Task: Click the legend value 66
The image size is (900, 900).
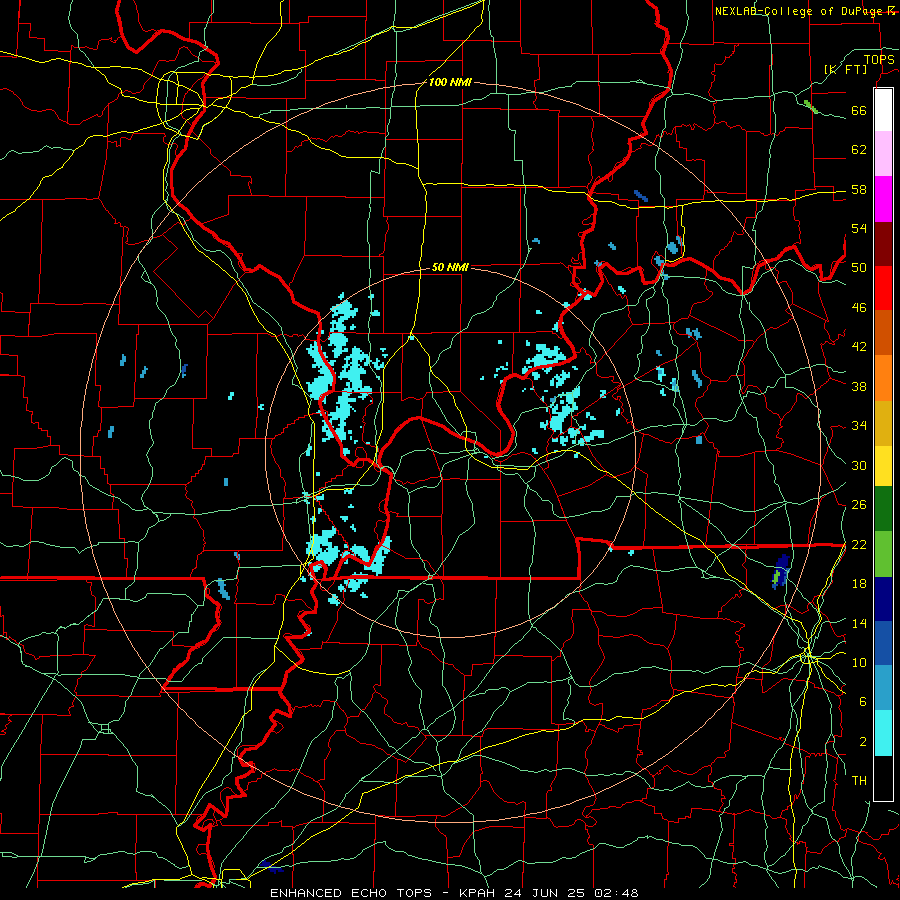Action: [x=859, y=110]
